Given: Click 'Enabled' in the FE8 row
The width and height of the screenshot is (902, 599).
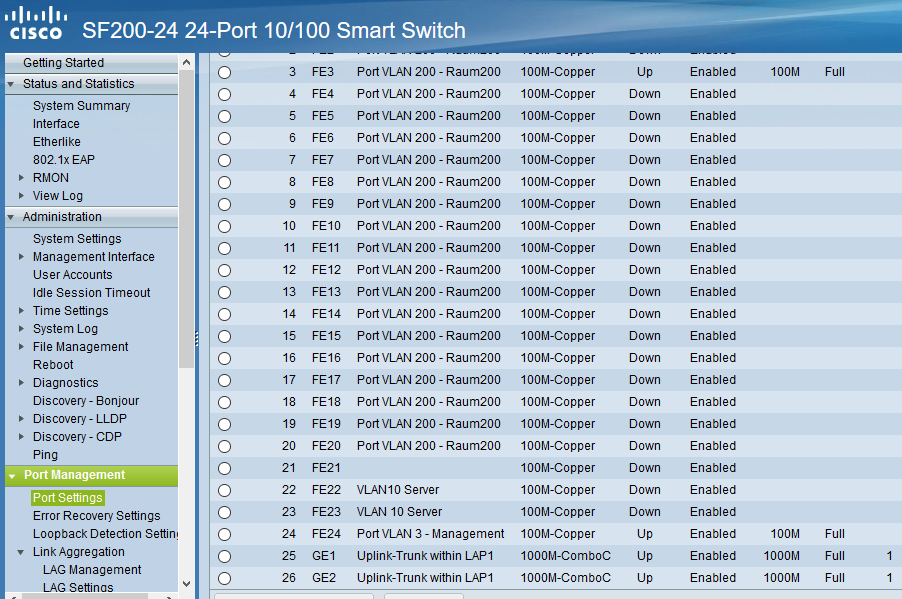Looking at the screenshot, I should 713,182.
